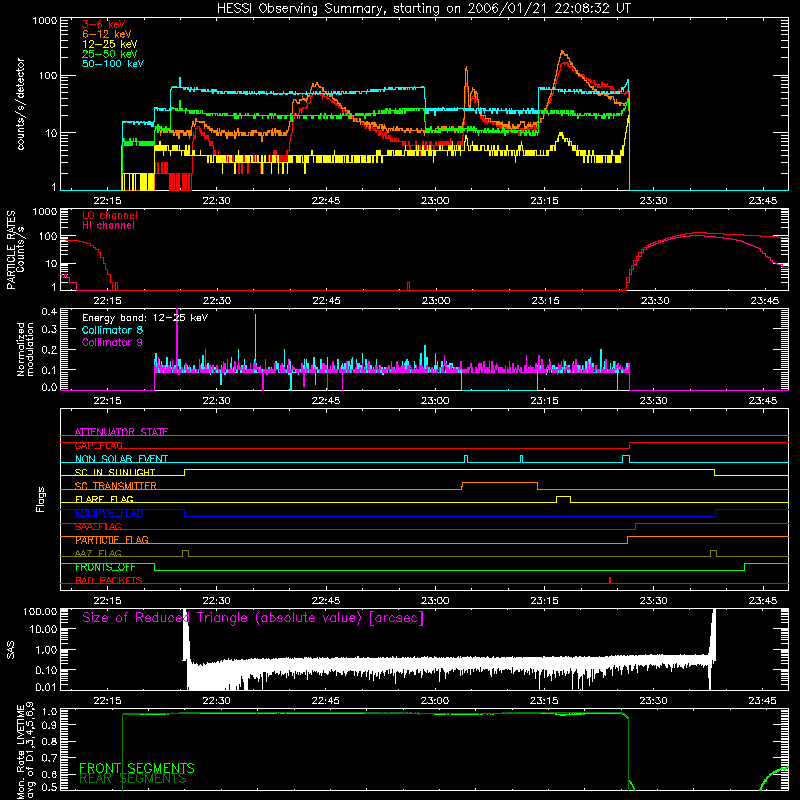Click the HESSI Observing Summary plot title
Viewport: 800px width, 800px height.
coord(423,9)
